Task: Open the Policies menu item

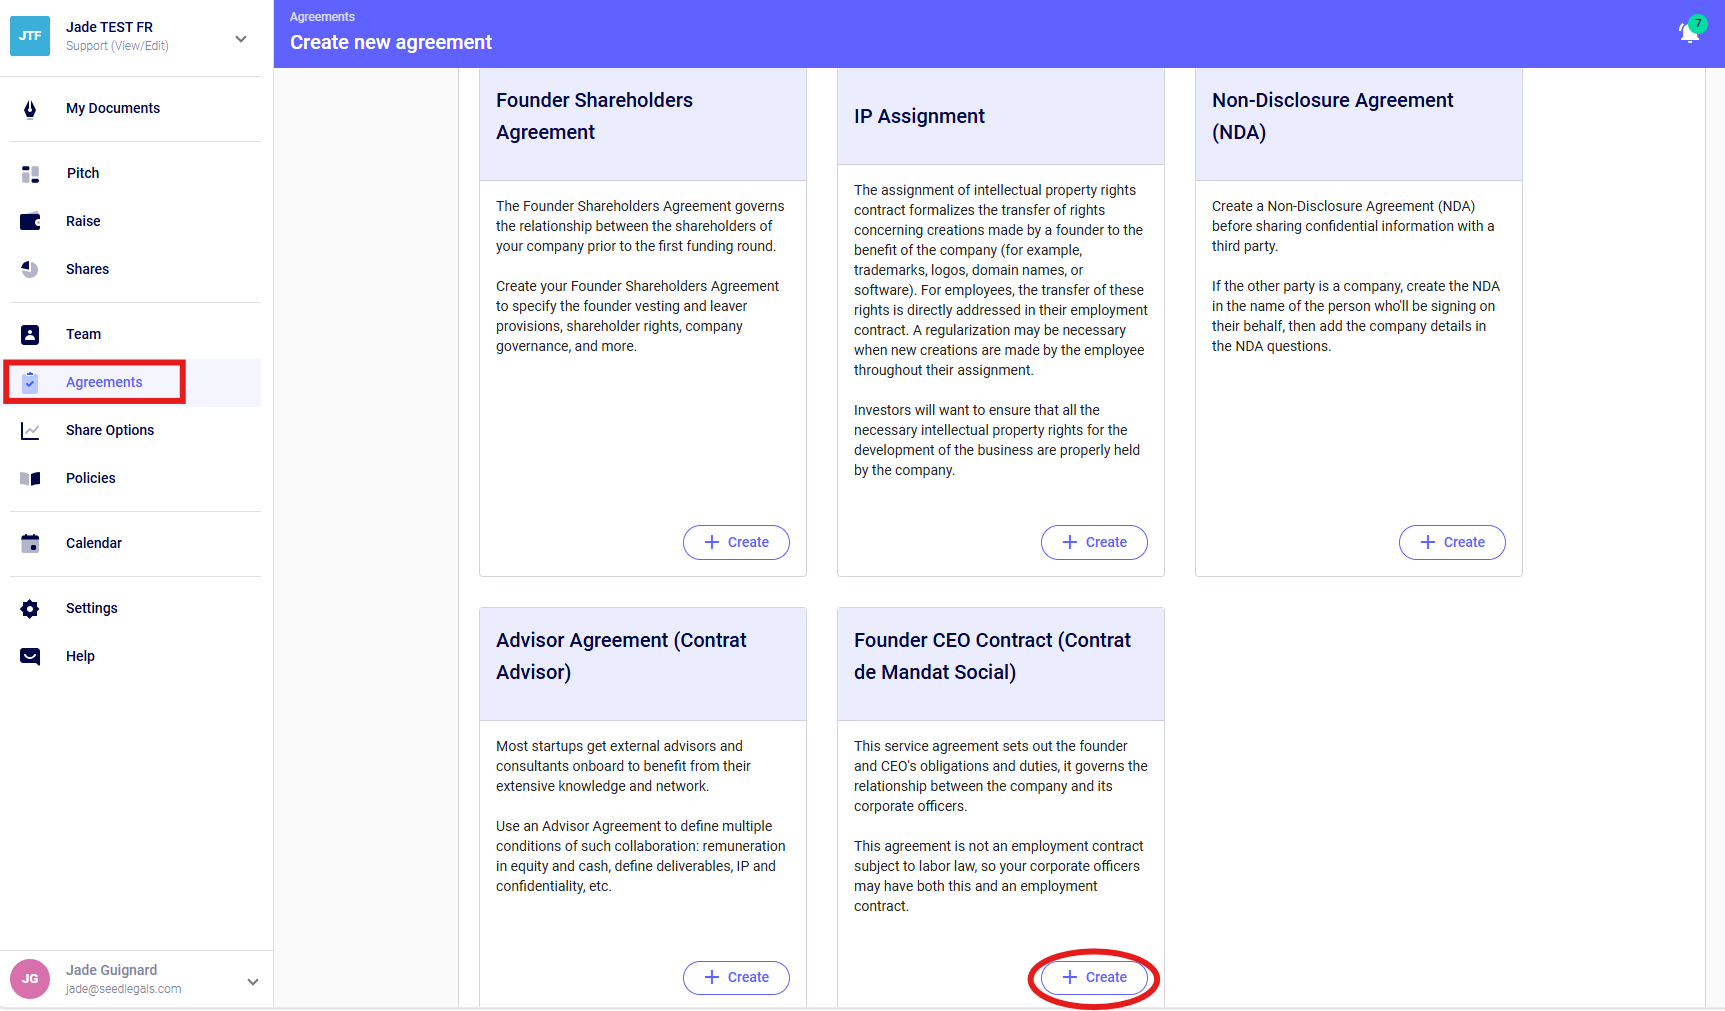Action: 91,479
